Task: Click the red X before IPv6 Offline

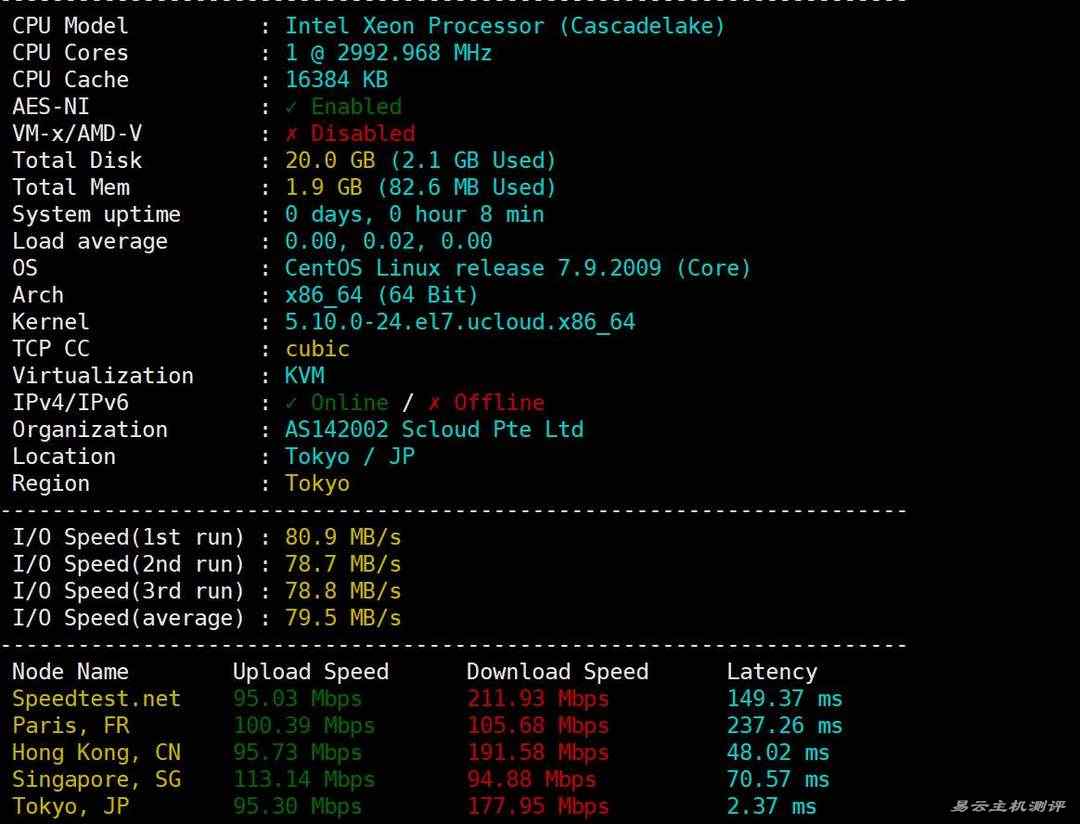Action: pyautogui.click(x=434, y=403)
